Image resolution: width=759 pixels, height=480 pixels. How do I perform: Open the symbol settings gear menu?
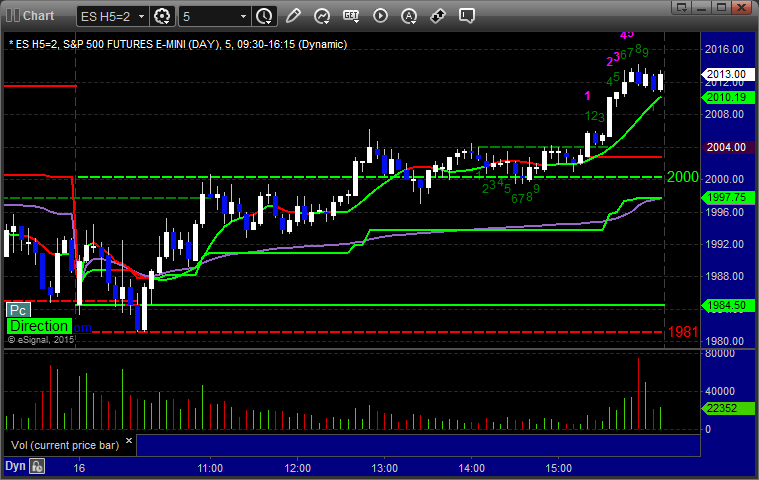coord(162,16)
